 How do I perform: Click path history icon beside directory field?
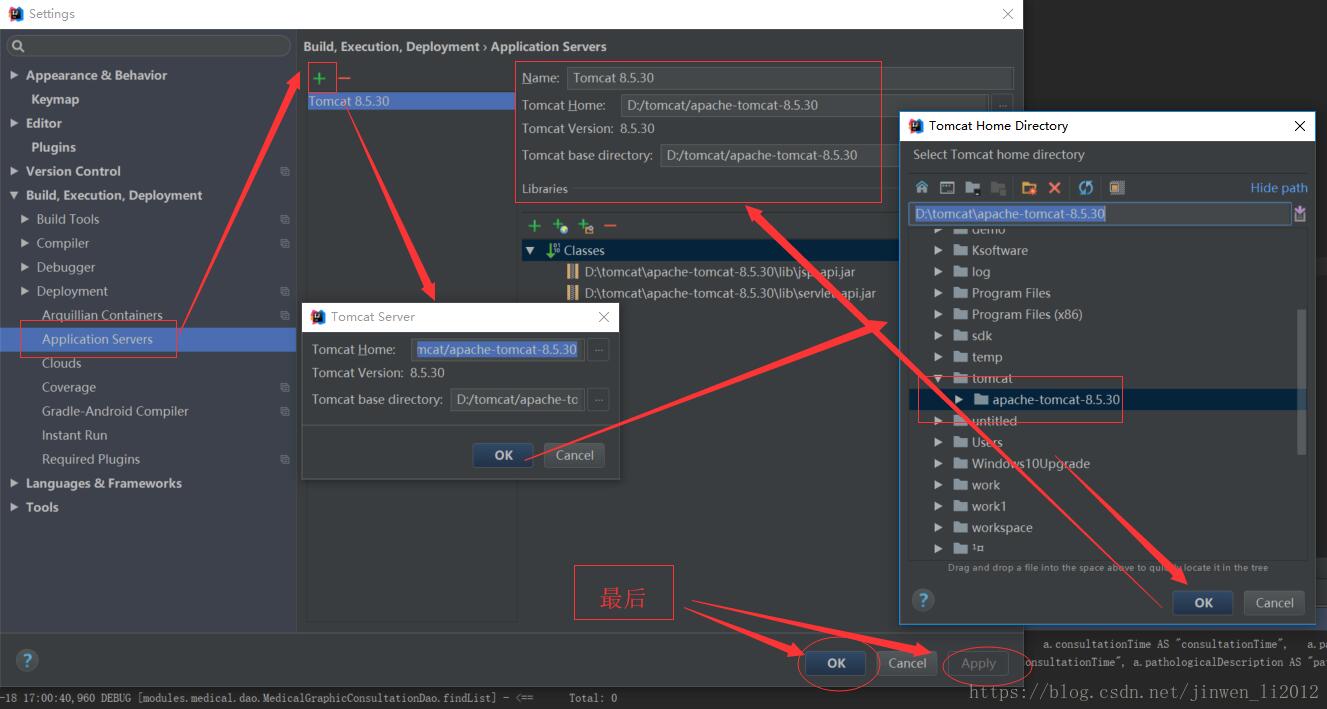[1299, 214]
